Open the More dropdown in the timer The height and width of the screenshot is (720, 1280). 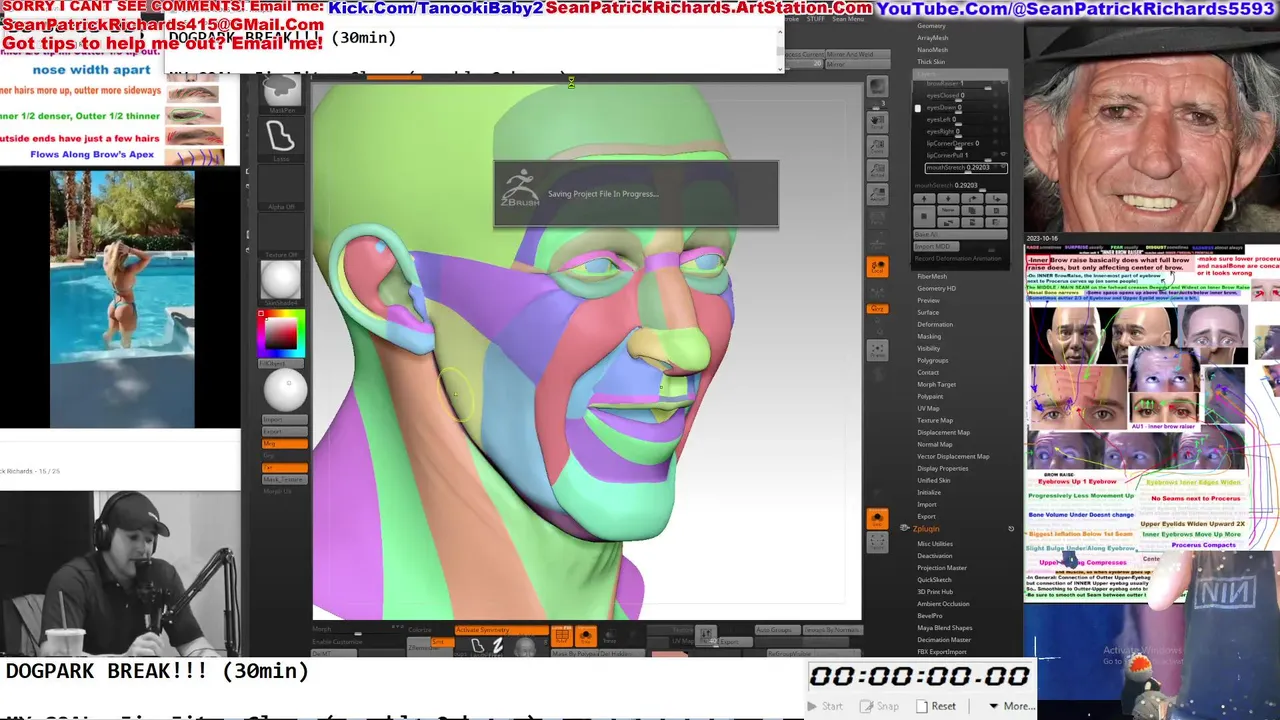[x=1011, y=706]
